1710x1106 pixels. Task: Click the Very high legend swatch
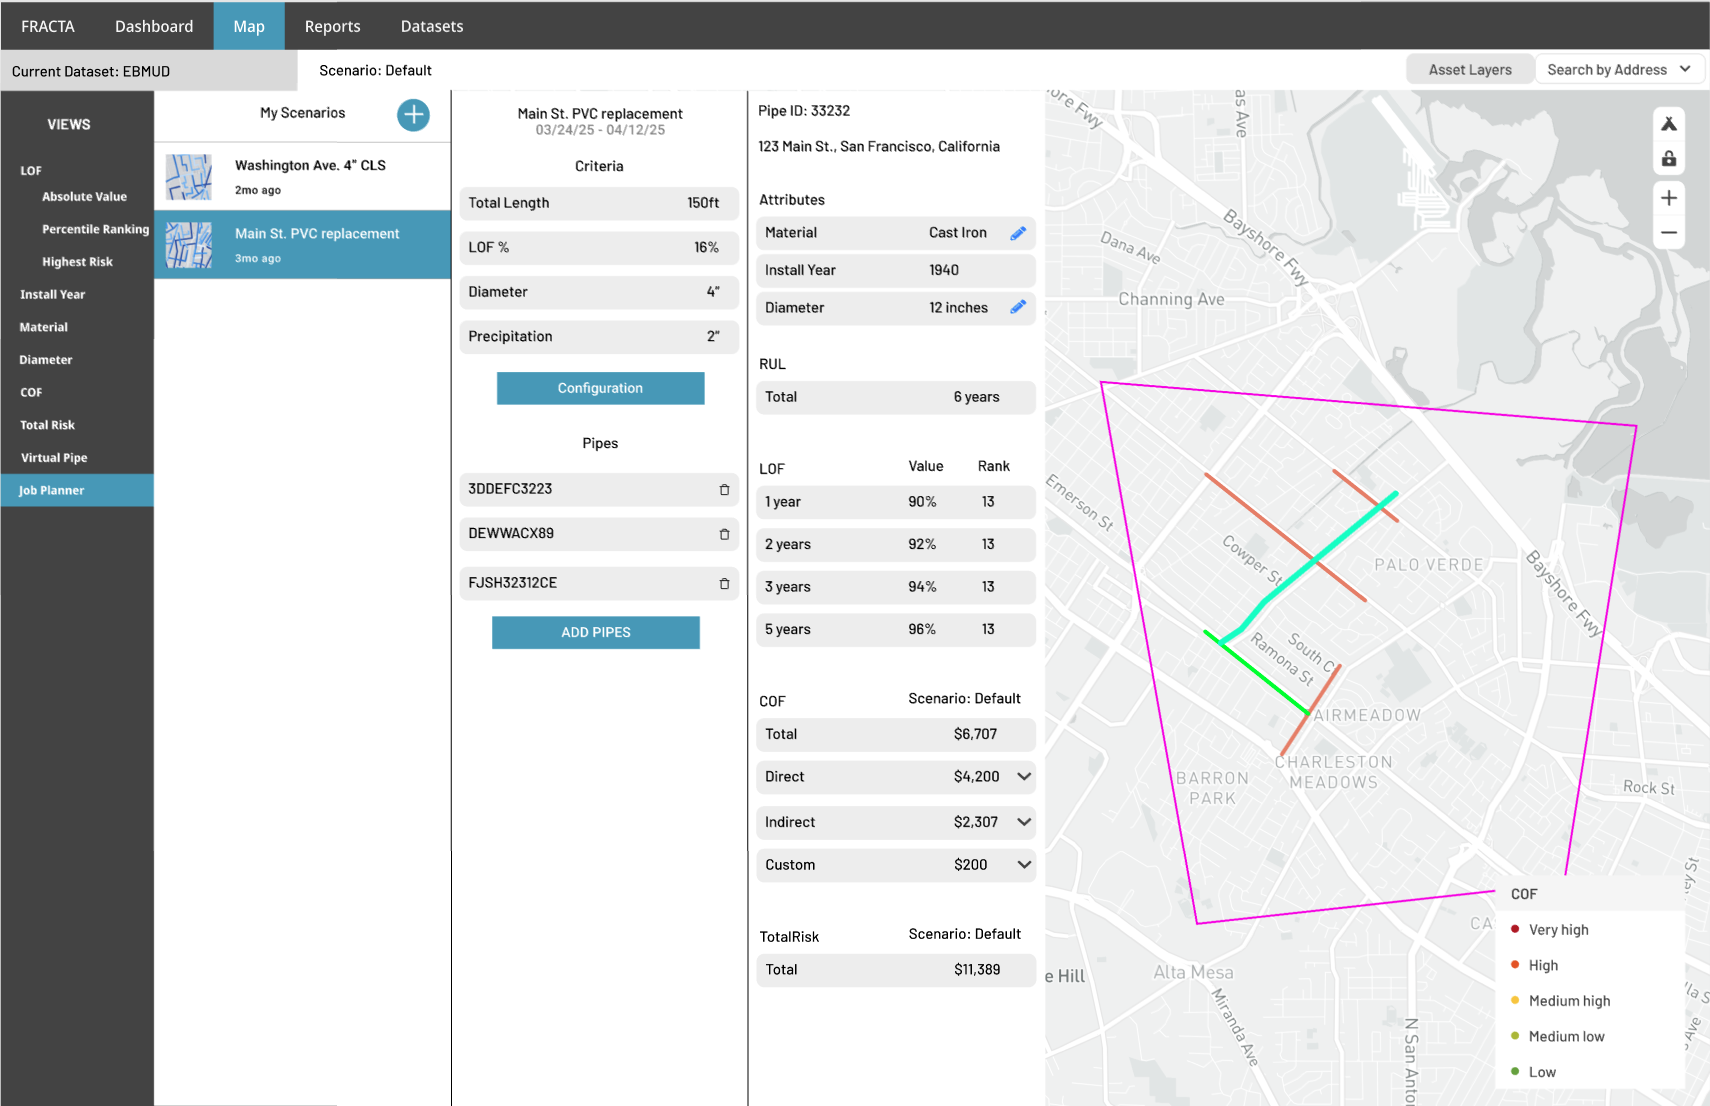[1515, 929]
